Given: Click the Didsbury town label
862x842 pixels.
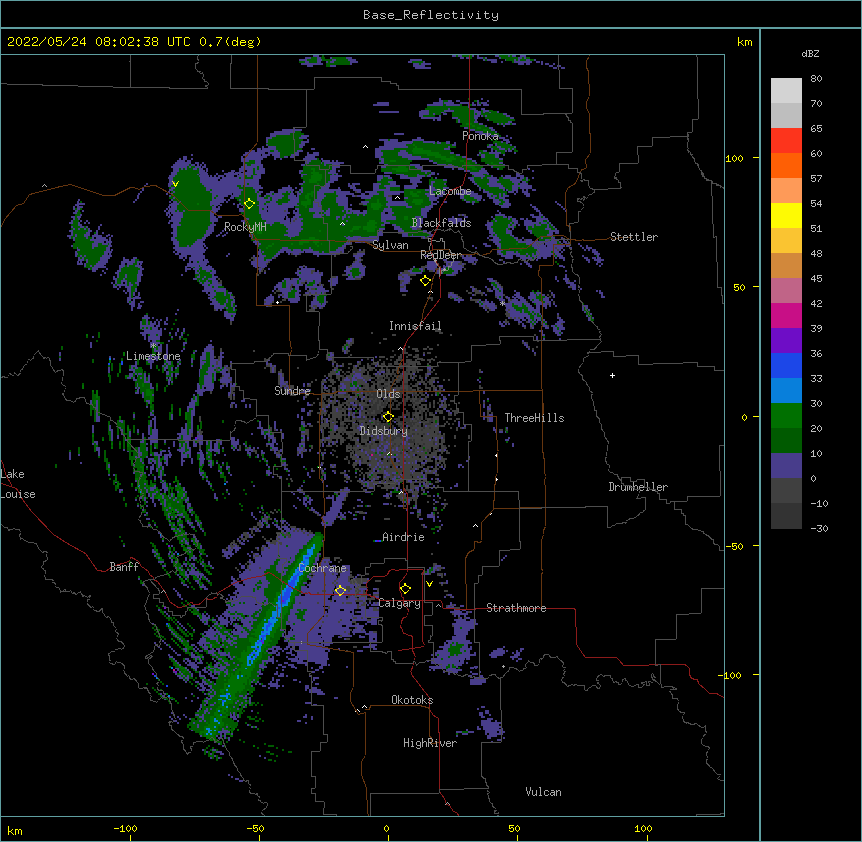Looking at the screenshot, I should coord(384,431).
